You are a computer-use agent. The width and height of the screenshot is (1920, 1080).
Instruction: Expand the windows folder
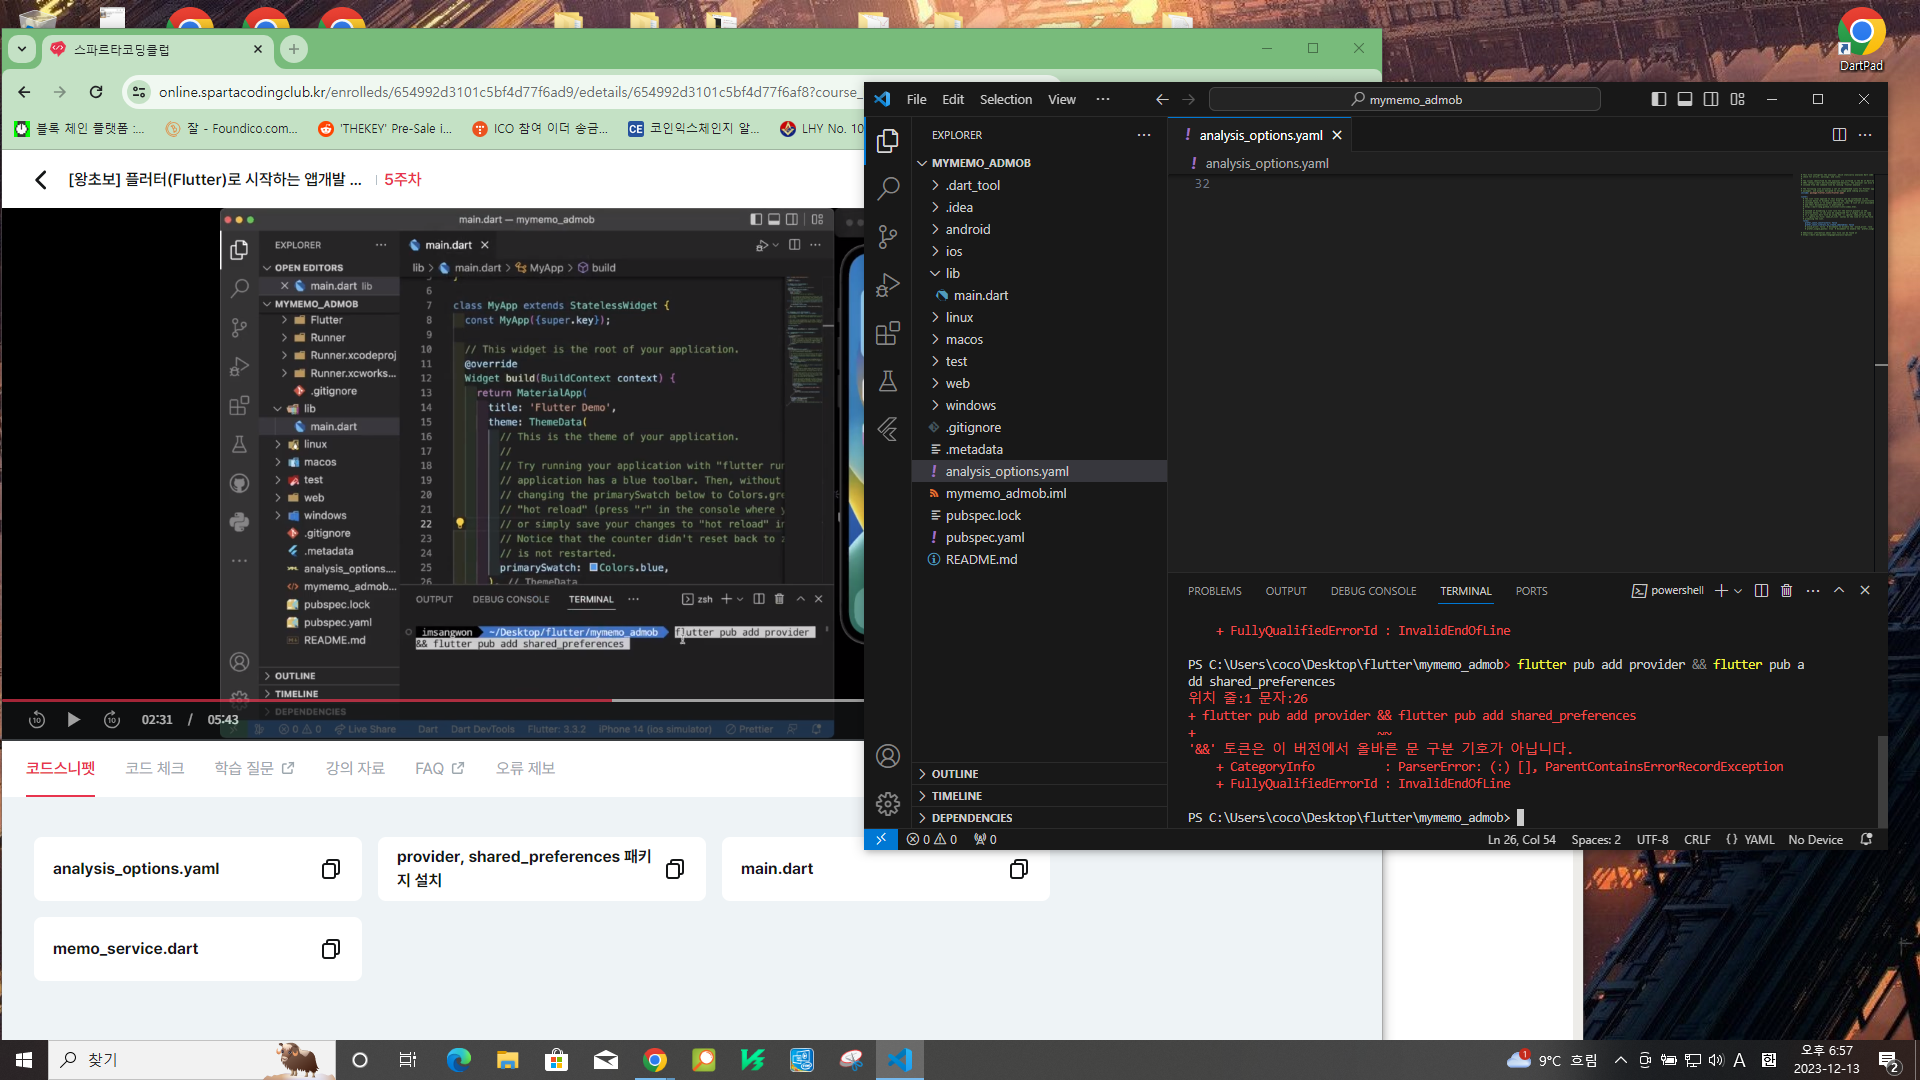tap(1039, 405)
